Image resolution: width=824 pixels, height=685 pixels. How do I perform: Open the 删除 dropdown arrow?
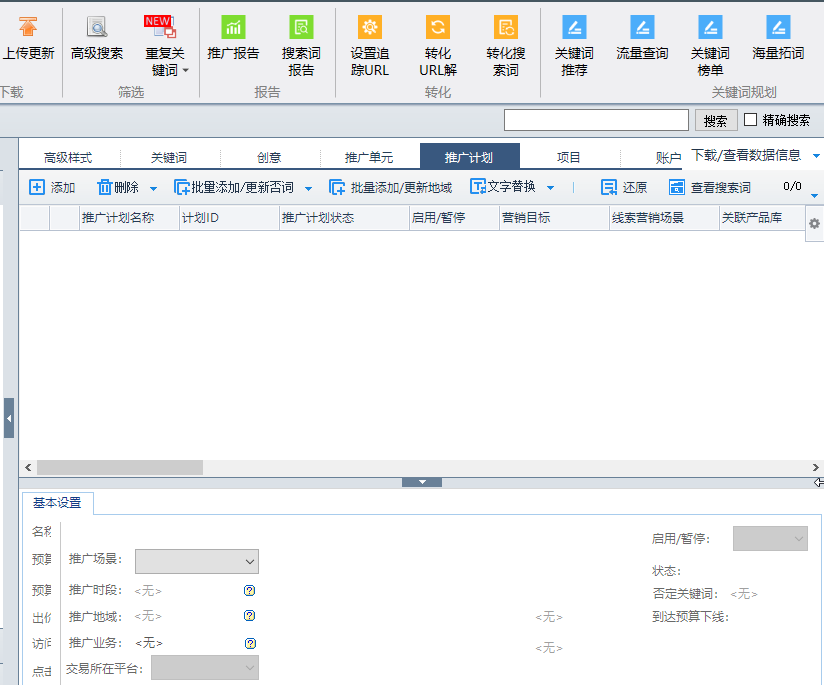(x=153, y=188)
